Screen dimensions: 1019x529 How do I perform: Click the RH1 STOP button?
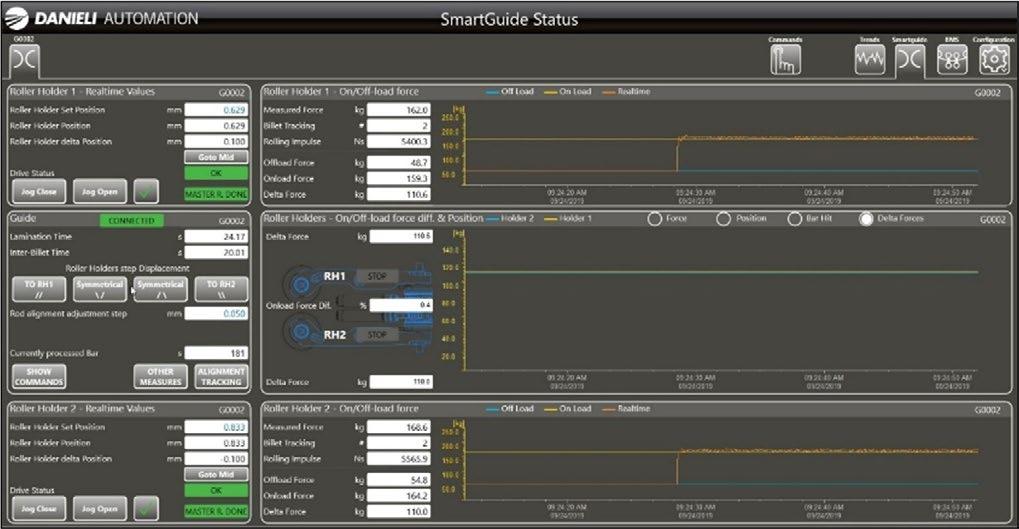click(x=377, y=276)
